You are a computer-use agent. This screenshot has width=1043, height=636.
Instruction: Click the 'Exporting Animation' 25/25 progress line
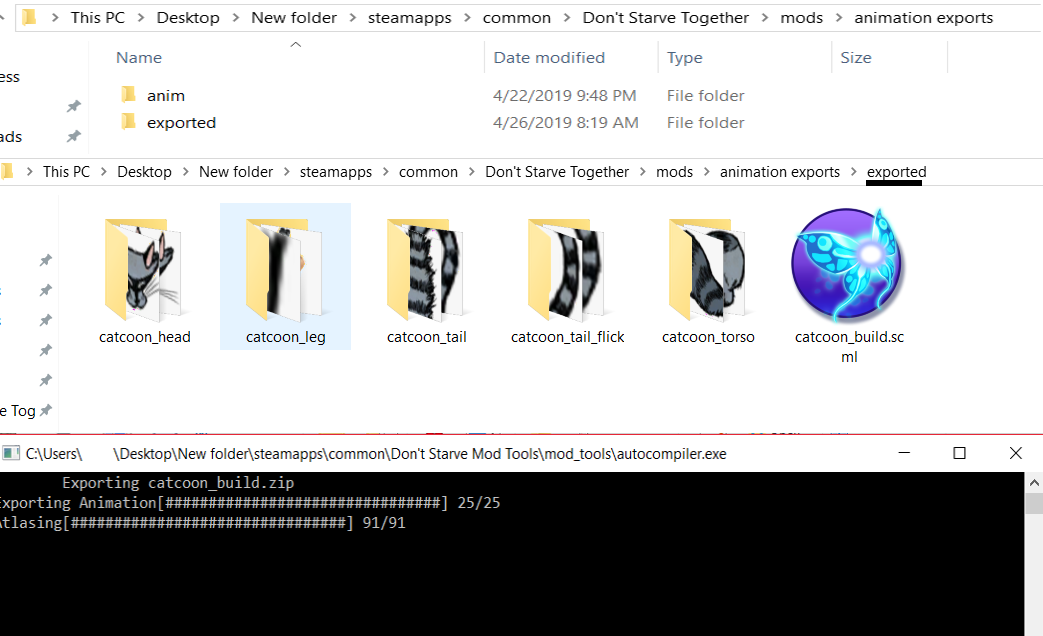[249, 503]
